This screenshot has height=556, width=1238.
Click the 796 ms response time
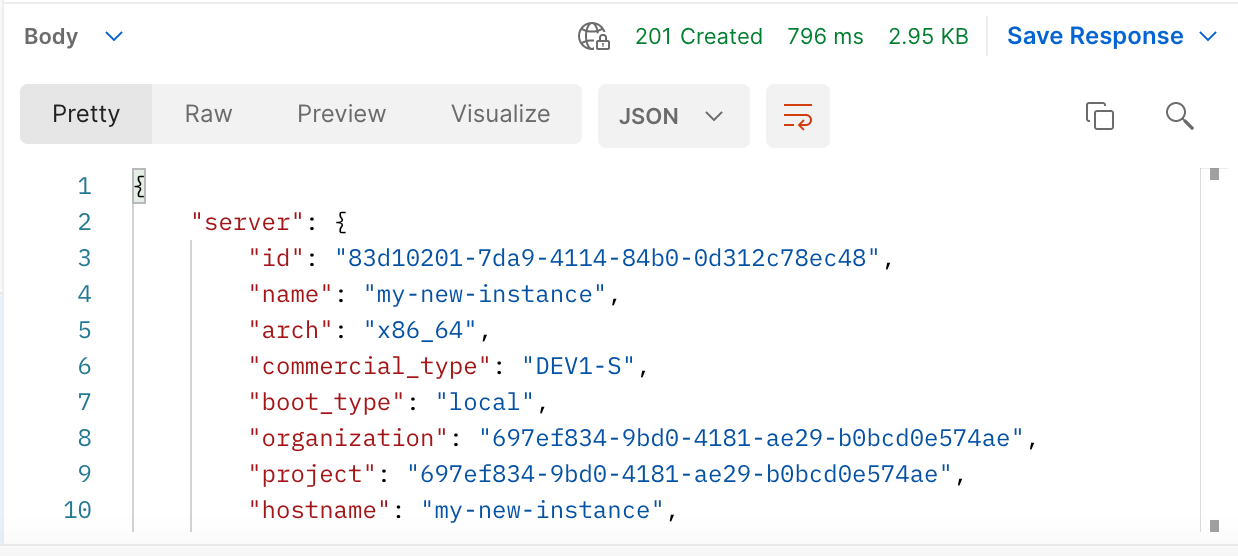(x=824, y=37)
